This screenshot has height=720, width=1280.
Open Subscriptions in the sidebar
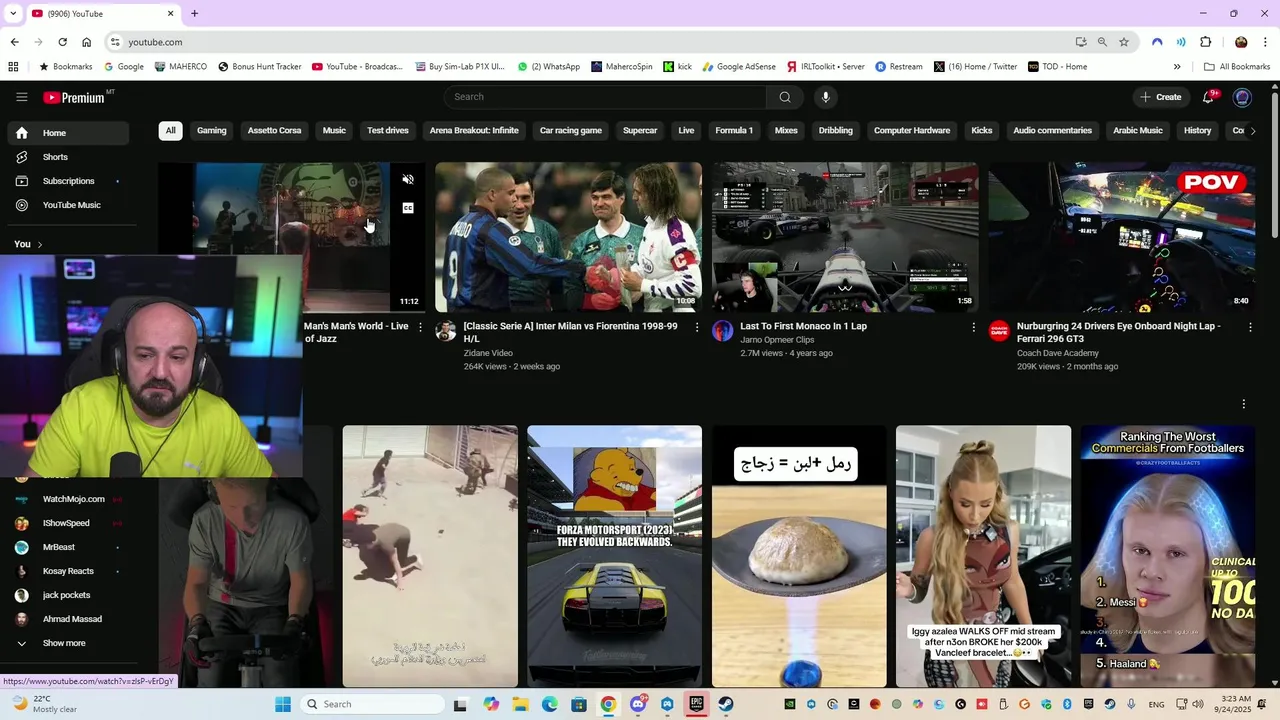point(68,181)
